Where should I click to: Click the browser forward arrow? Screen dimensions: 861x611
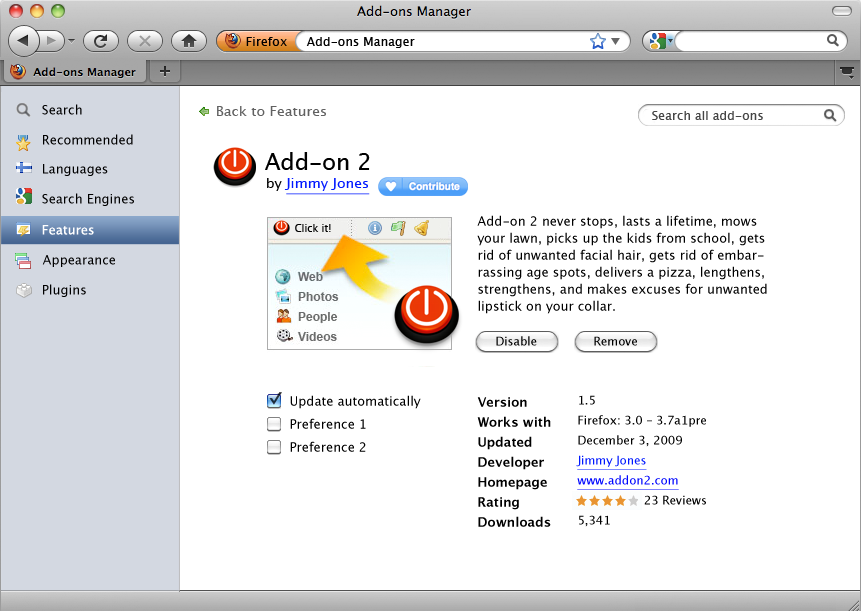(52, 41)
